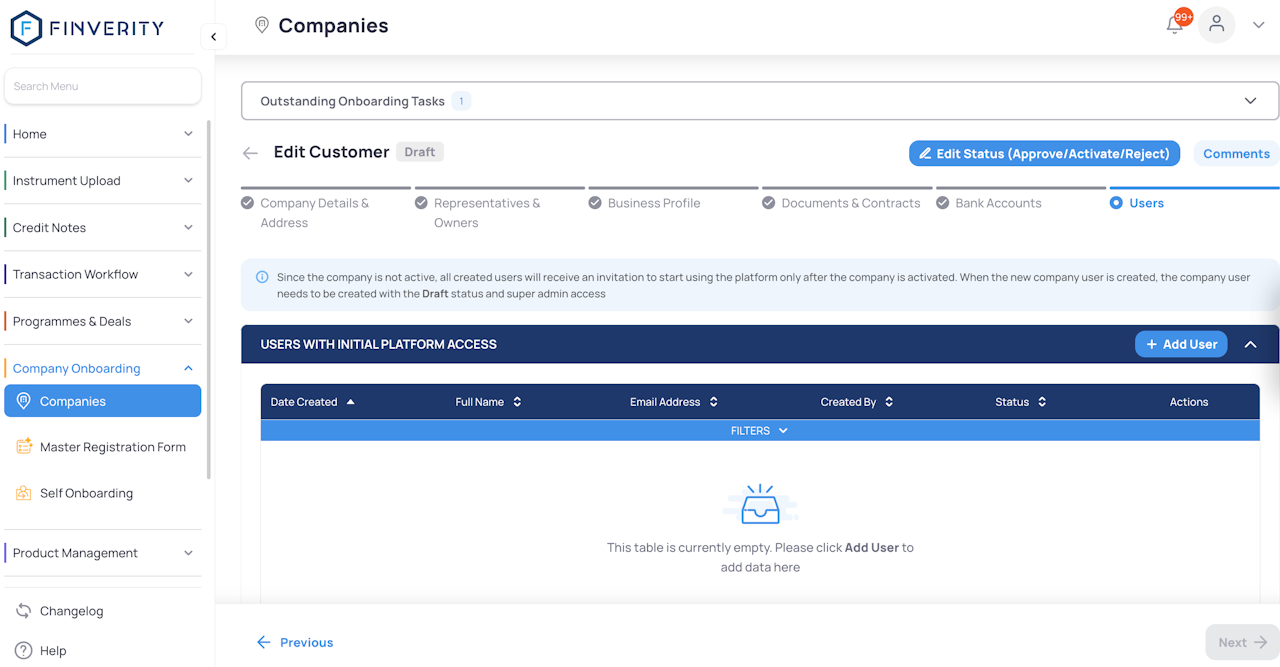
Task: Click the Add User button
Action: pos(1180,344)
